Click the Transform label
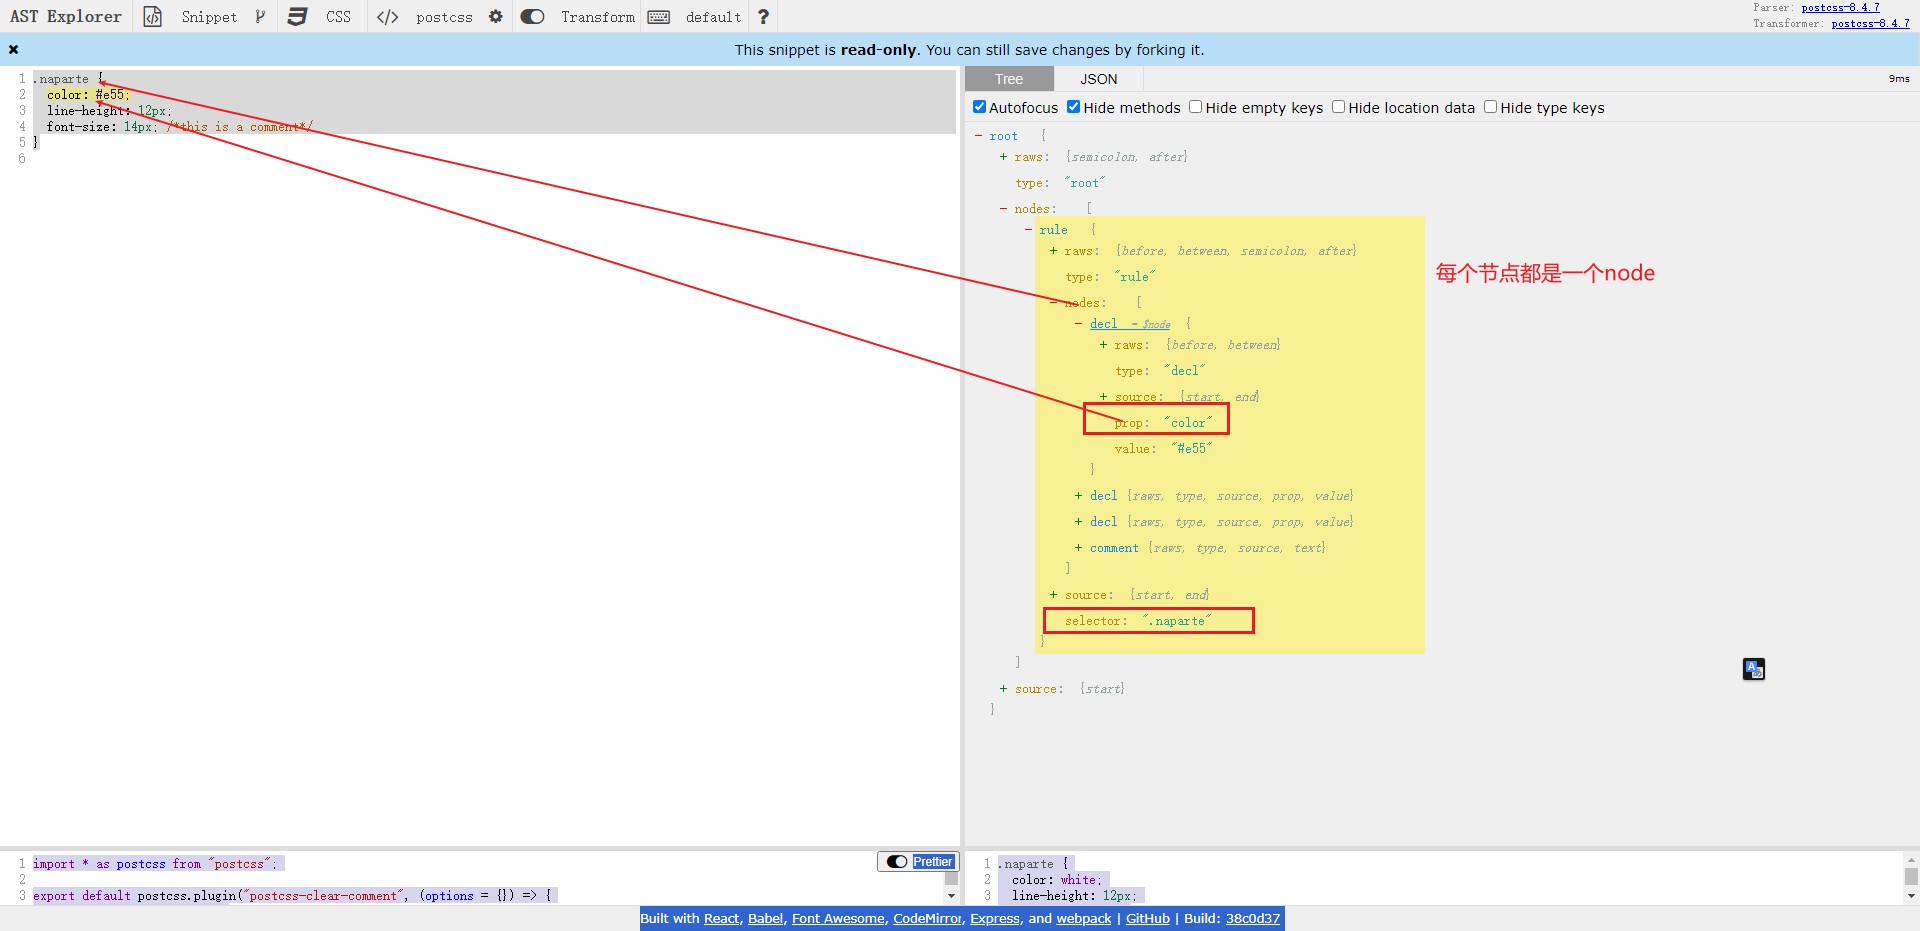 (598, 17)
